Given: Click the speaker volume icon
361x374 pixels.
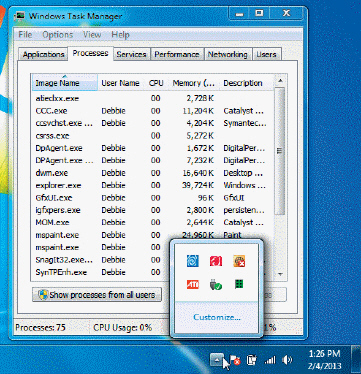Looking at the screenshot, I should (287, 360).
